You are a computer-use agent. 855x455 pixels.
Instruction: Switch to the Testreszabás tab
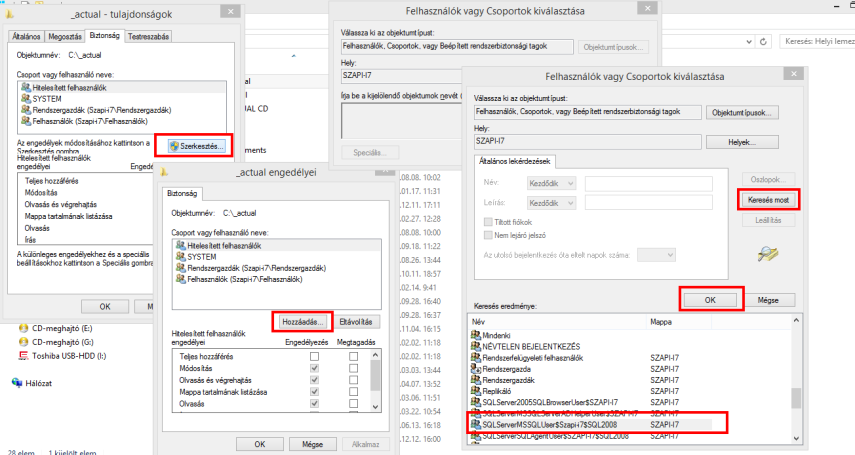(150, 36)
